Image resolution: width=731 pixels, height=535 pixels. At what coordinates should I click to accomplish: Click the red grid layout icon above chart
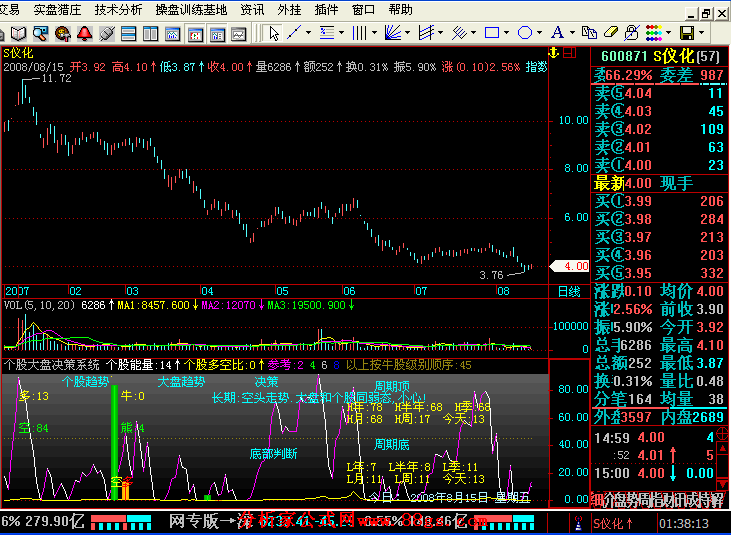pos(570,53)
